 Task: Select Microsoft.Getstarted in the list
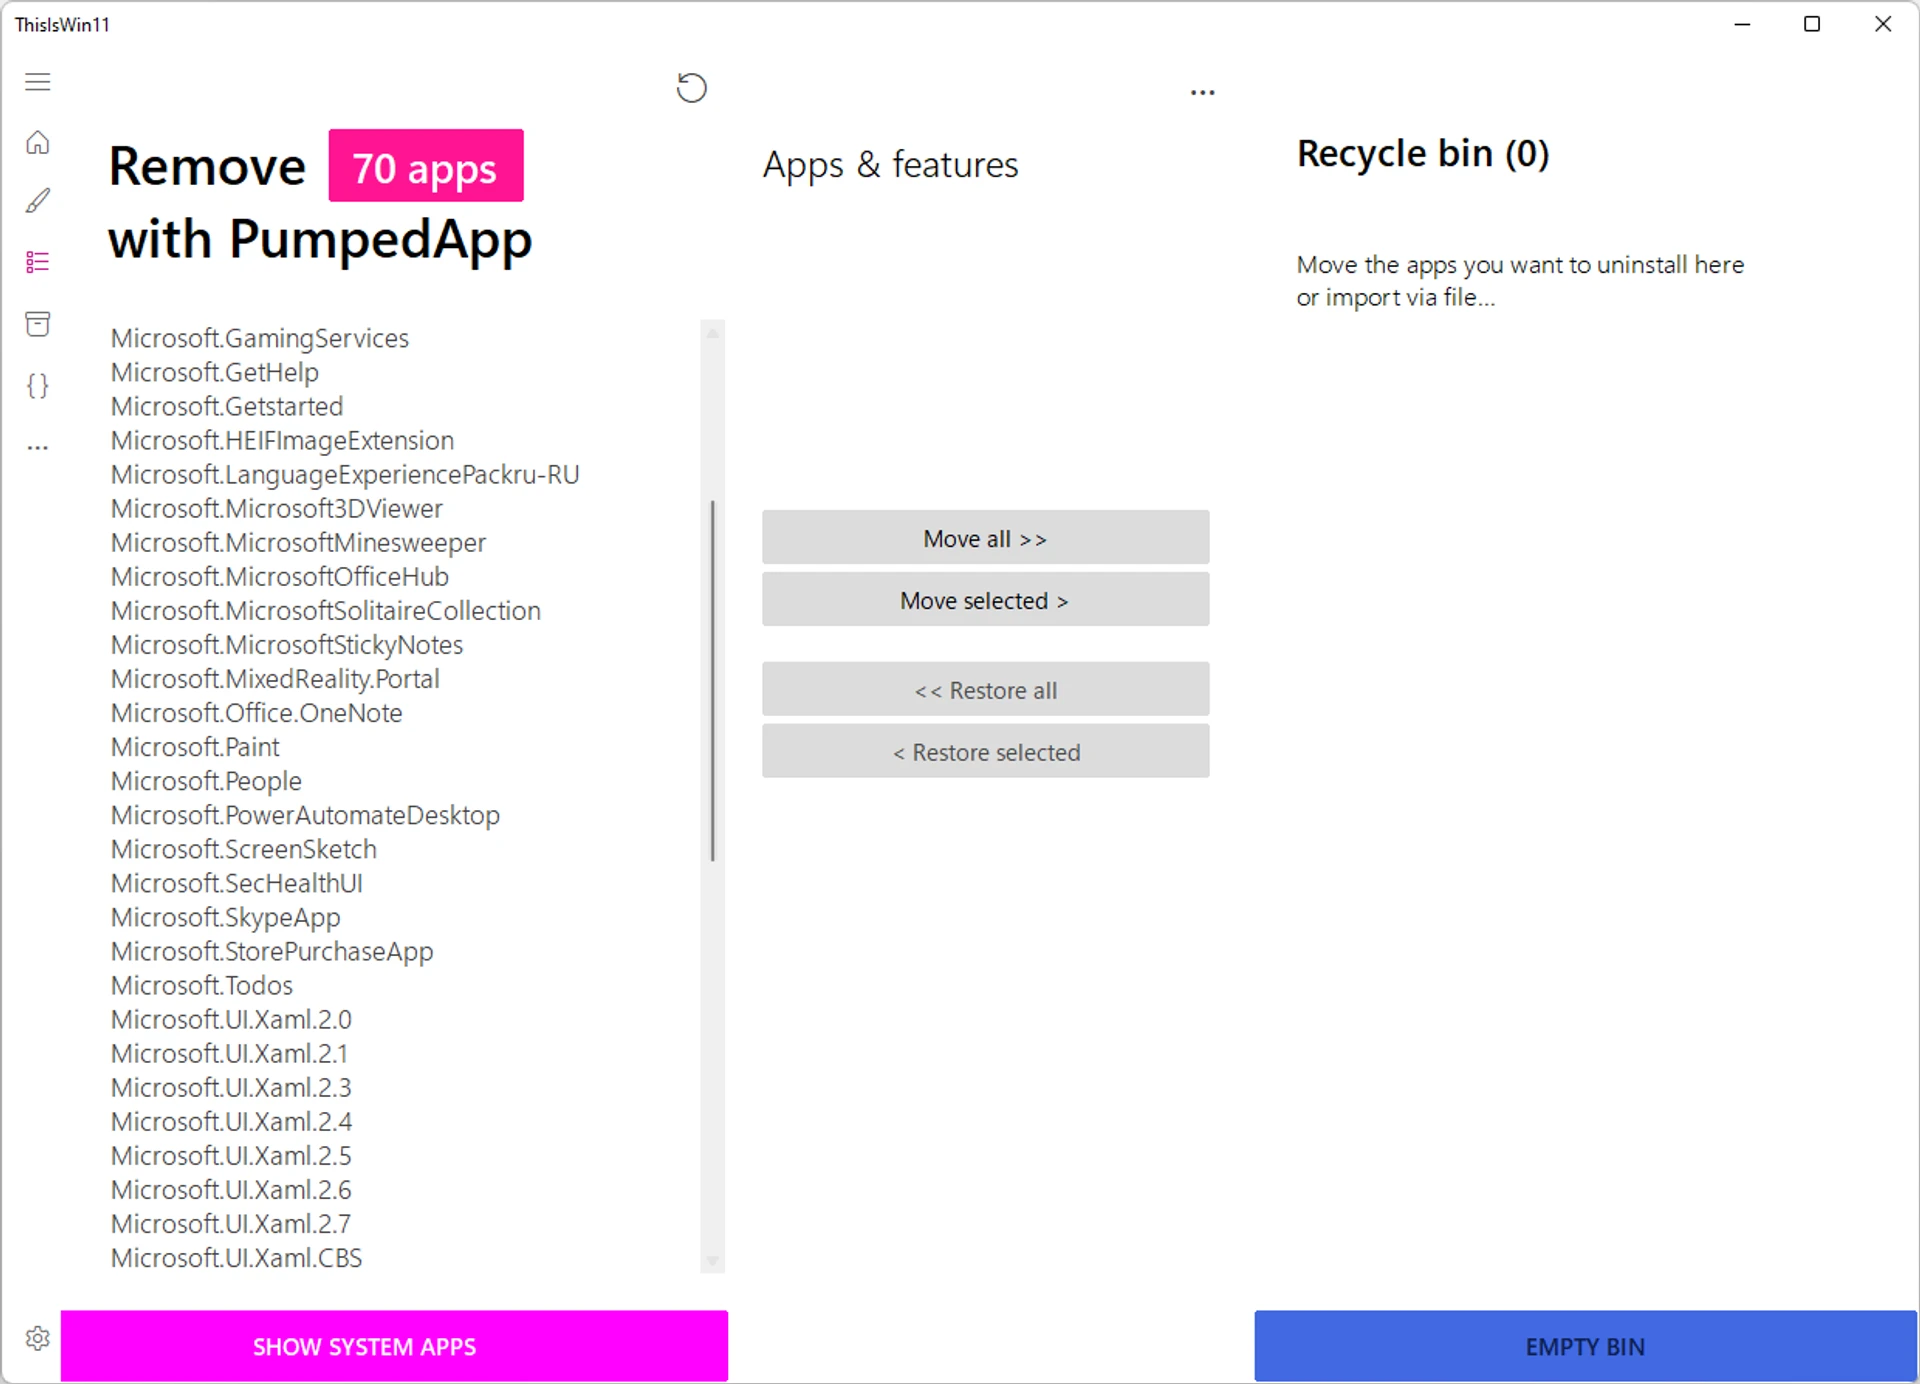[x=227, y=406]
